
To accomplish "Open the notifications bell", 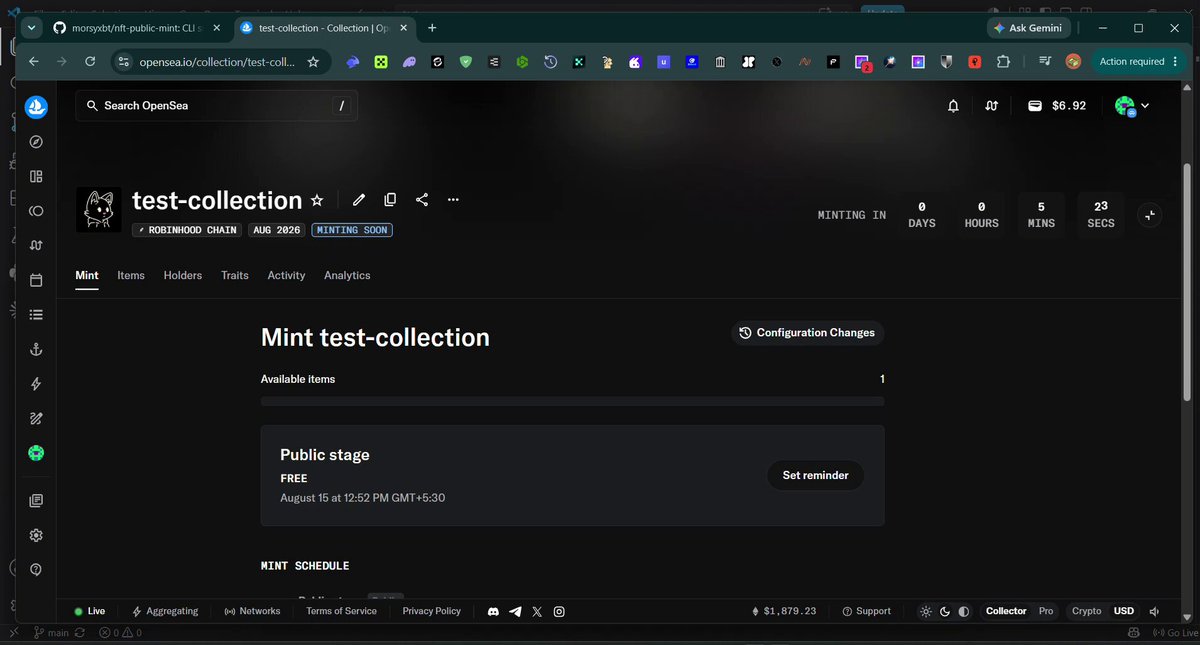I will point(954,105).
